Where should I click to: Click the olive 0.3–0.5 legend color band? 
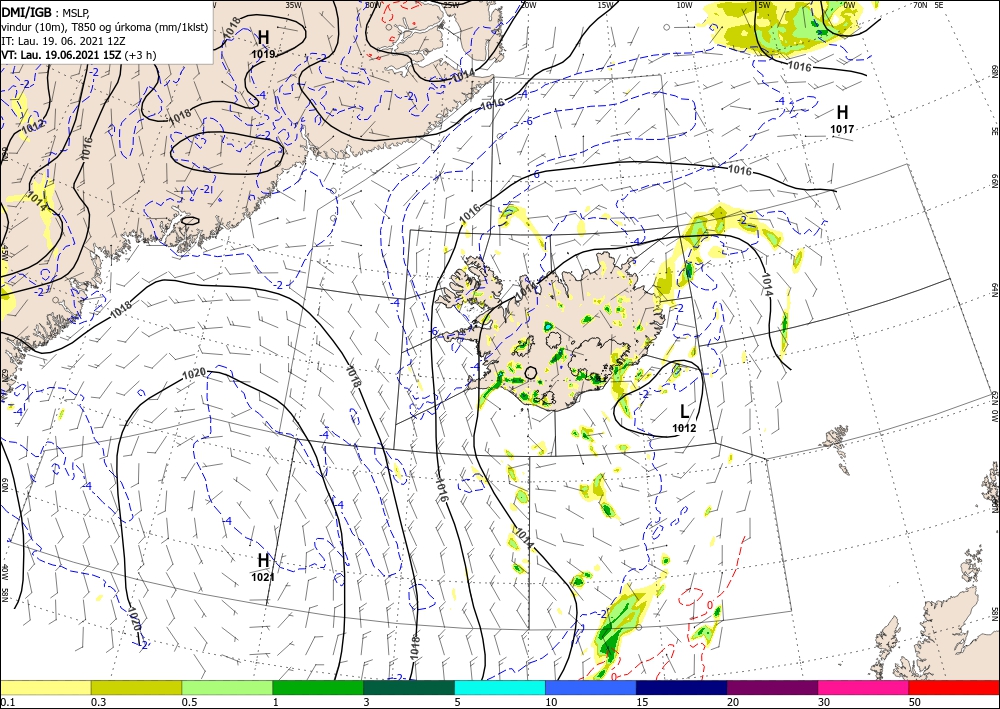pos(136,687)
